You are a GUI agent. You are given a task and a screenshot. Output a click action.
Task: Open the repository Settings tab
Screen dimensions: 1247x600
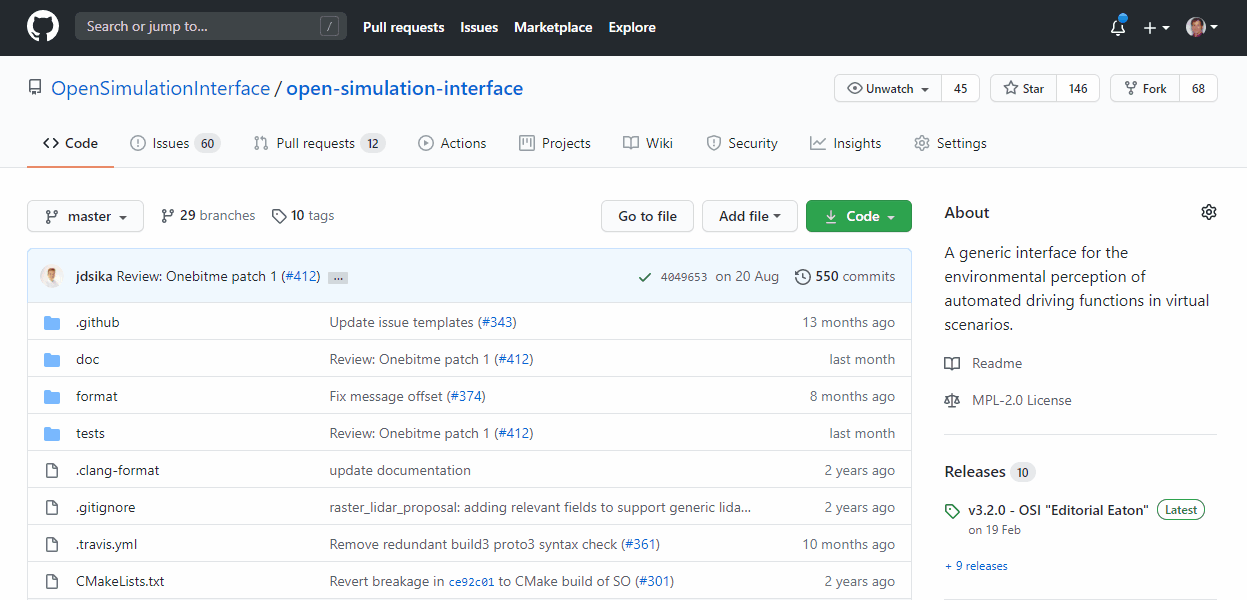[x=950, y=143]
